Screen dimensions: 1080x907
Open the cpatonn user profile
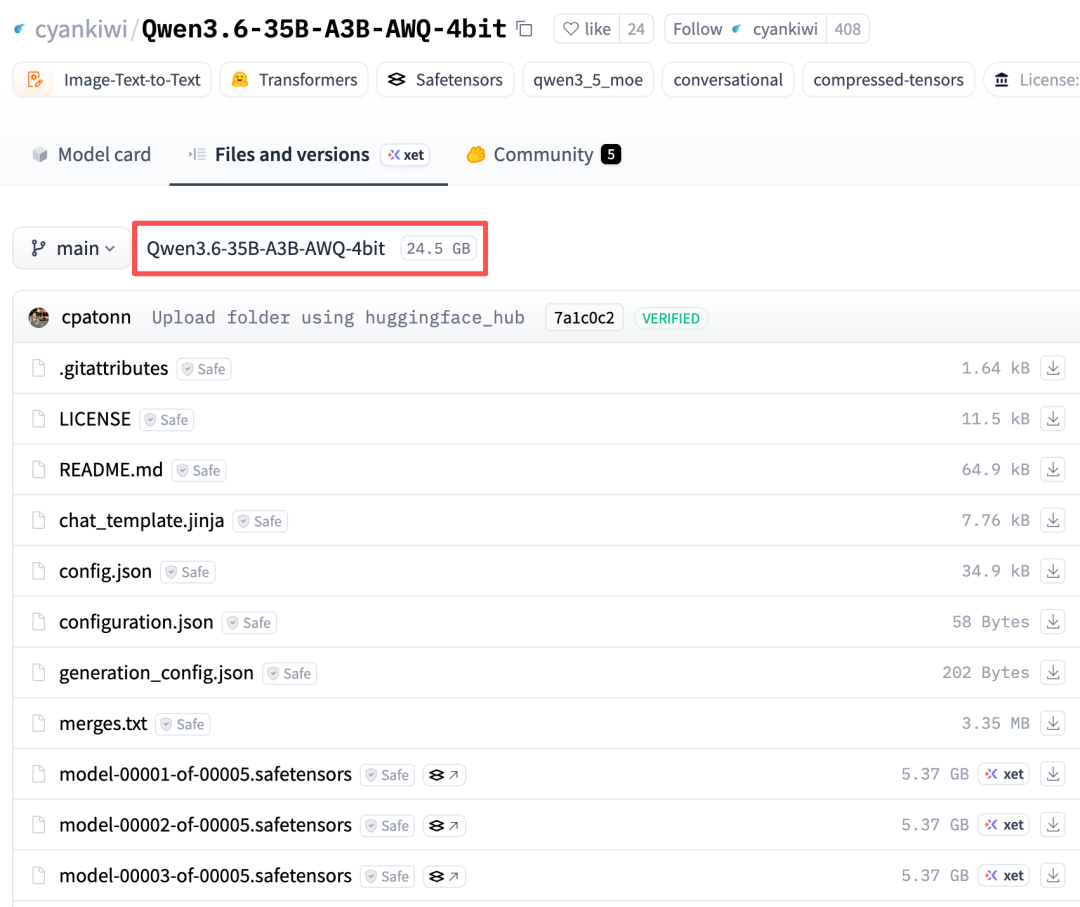point(96,317)
